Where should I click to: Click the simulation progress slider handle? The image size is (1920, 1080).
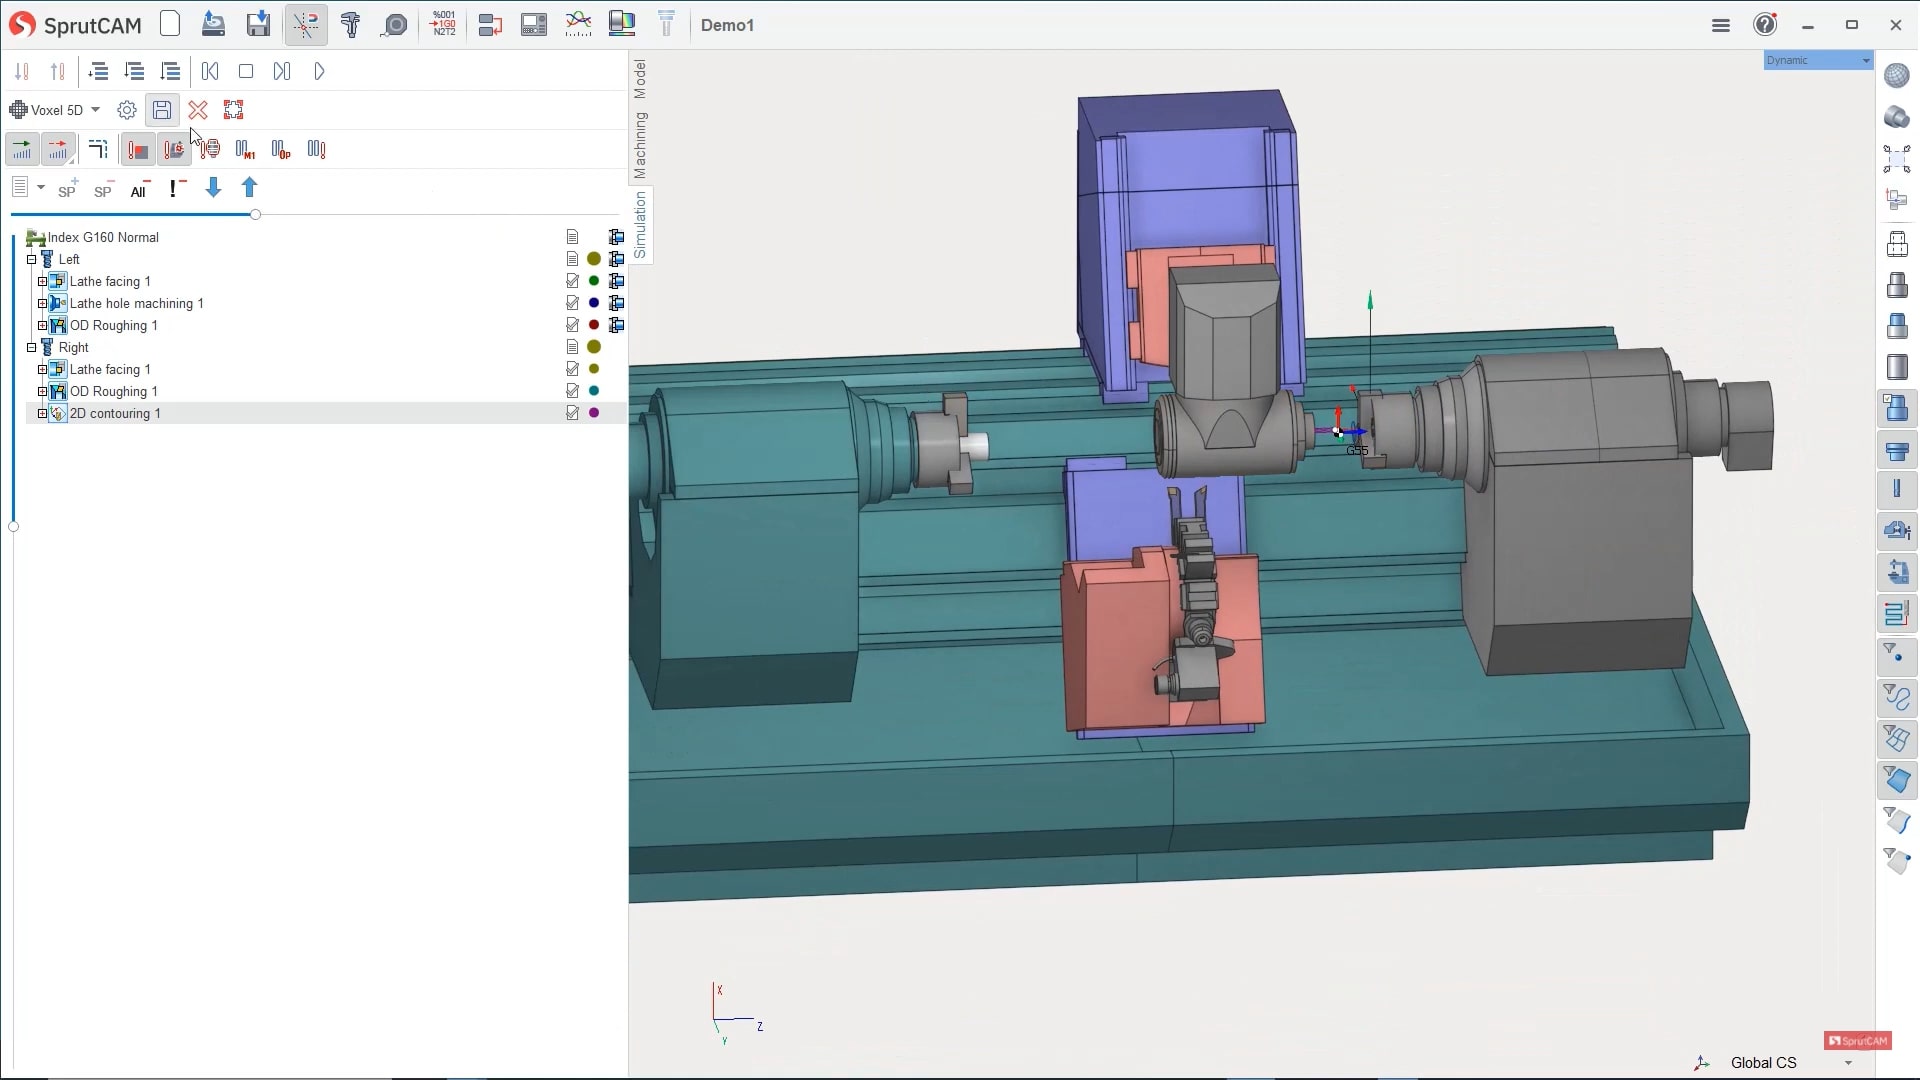256,214
